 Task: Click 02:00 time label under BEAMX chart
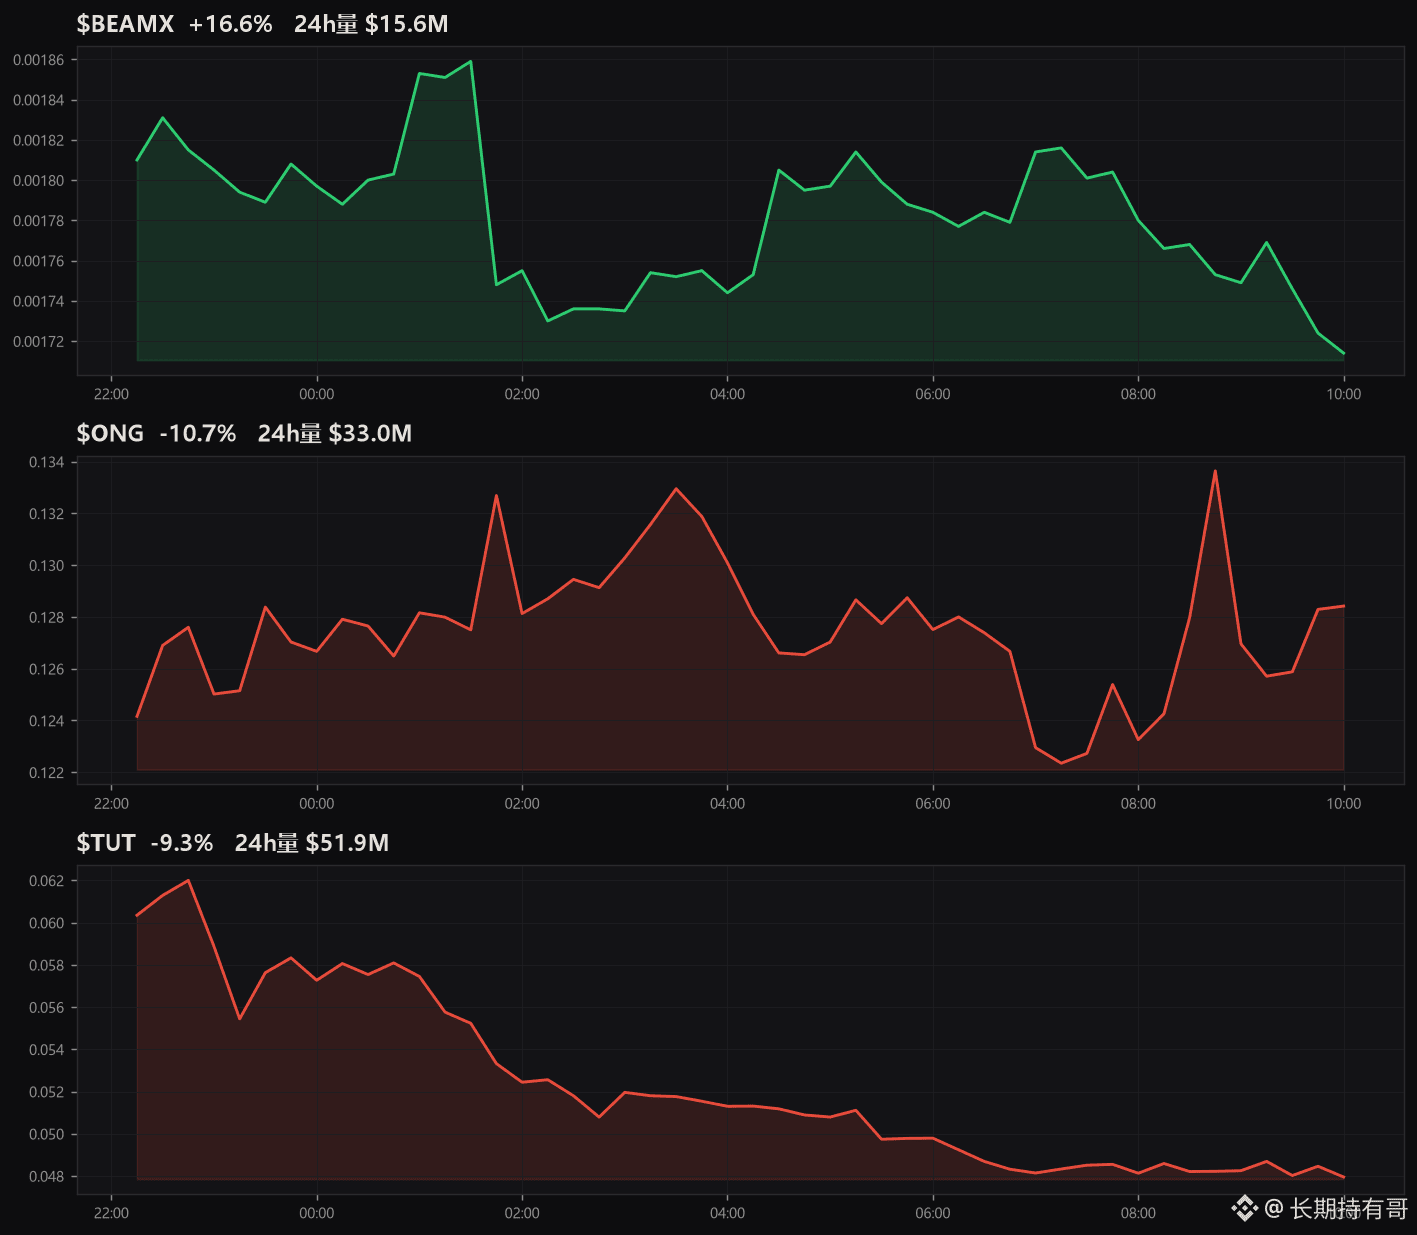coord(522,394)
